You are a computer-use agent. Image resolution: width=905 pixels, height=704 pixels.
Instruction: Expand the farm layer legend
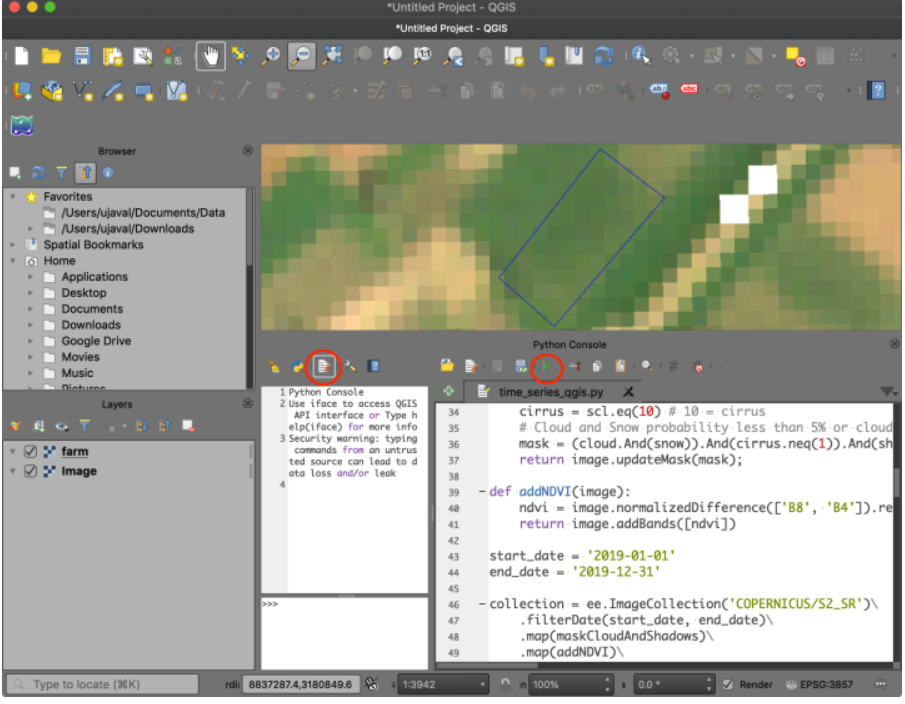tap(13, 451)
